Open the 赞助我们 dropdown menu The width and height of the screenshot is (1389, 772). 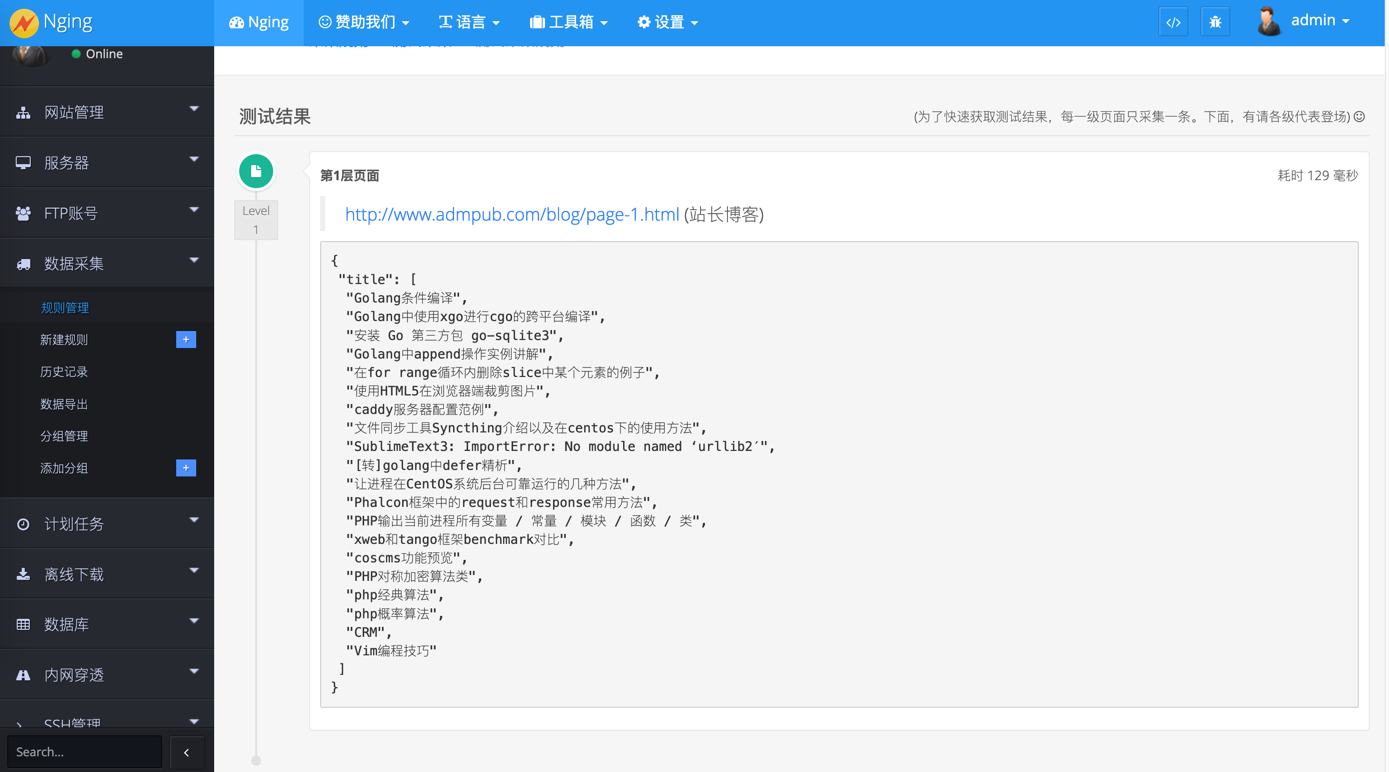(364, 22)
